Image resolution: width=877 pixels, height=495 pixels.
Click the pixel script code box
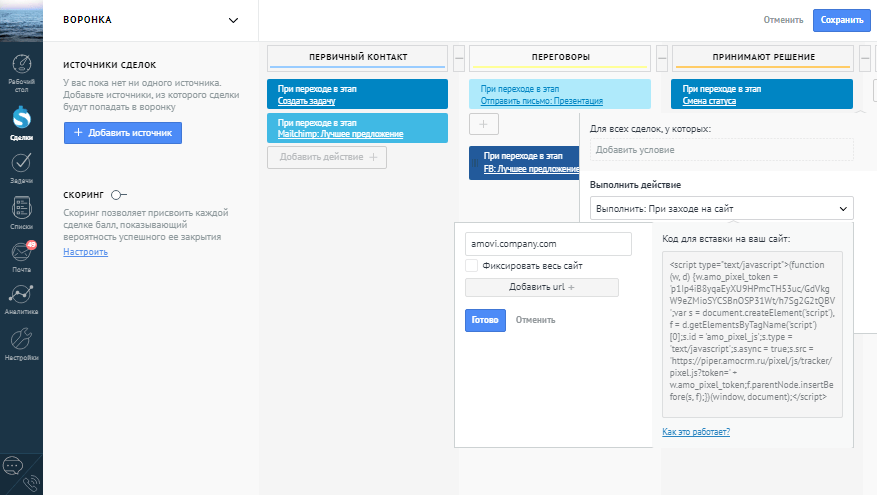752,334
